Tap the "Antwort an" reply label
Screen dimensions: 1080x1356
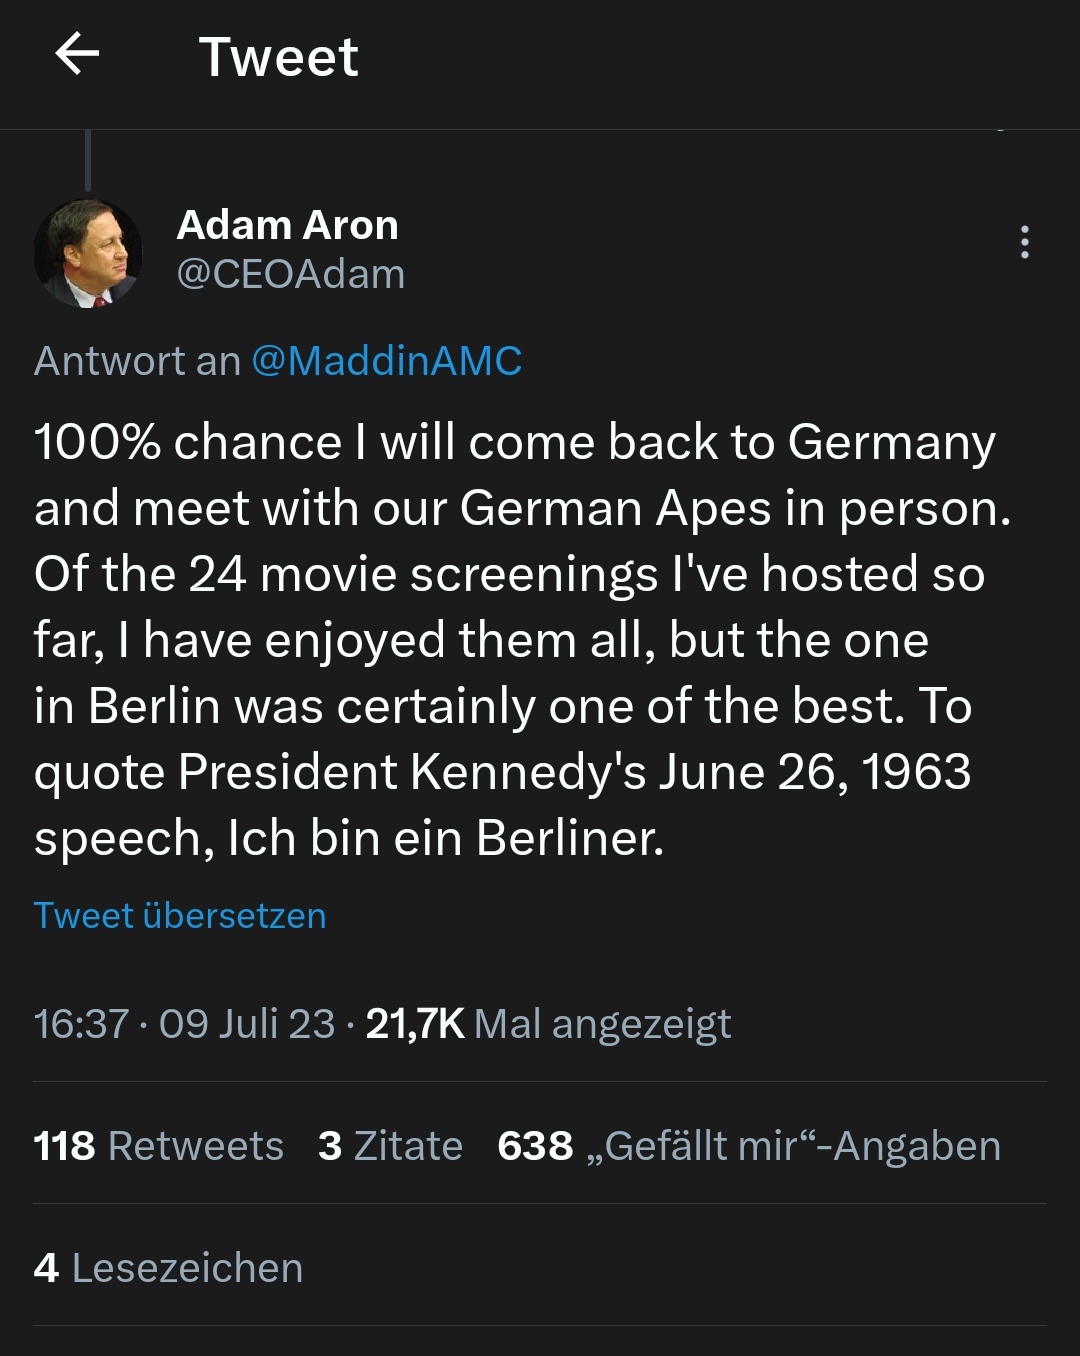137,361
